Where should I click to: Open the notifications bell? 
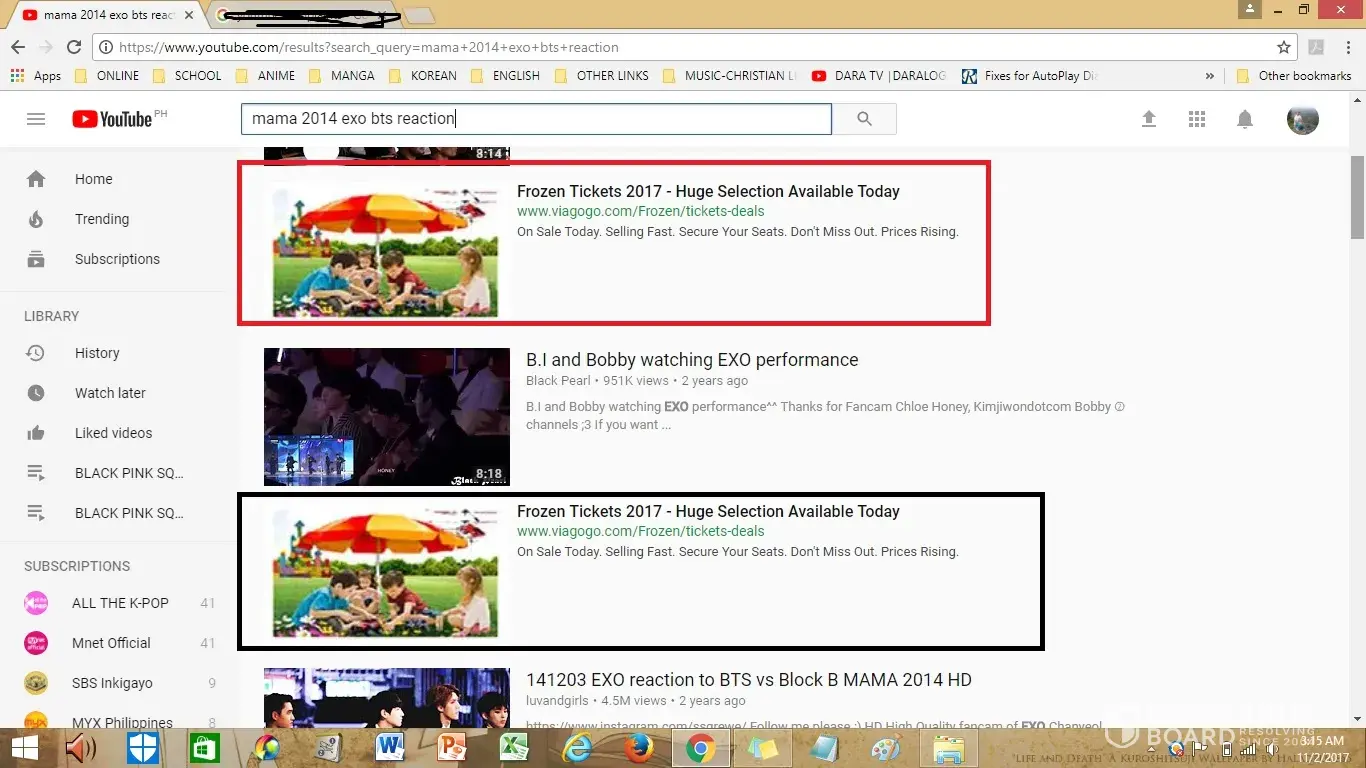(x=1245, y=119)
